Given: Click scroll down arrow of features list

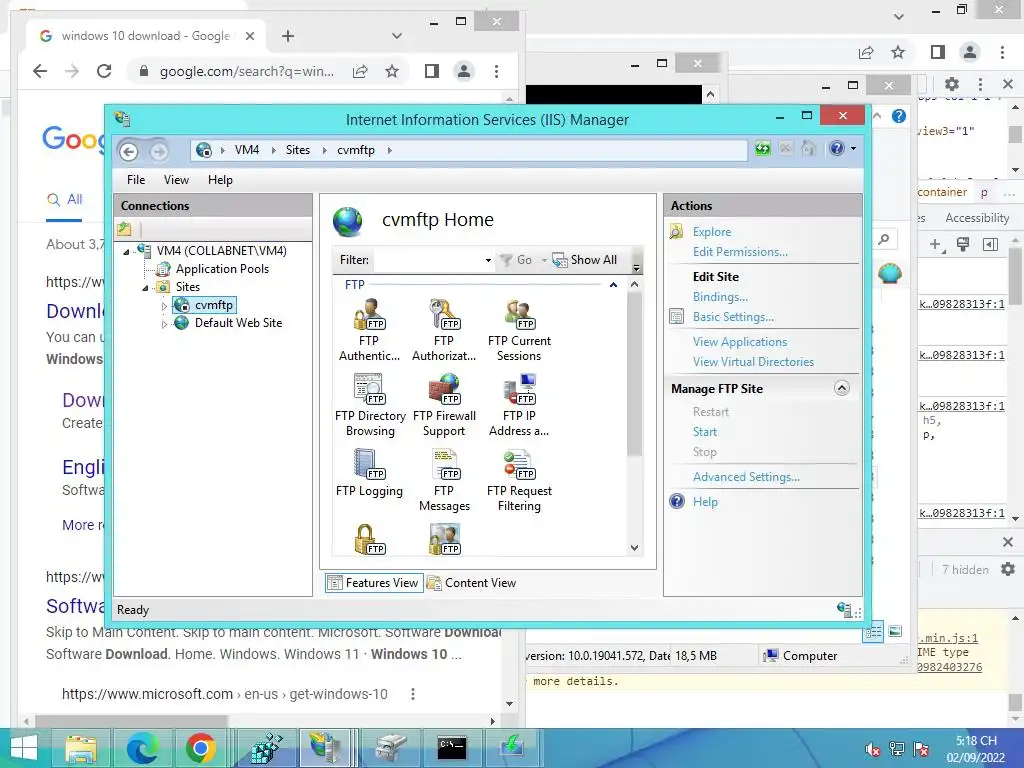Looking at the screenshot, I should (634, 548).
